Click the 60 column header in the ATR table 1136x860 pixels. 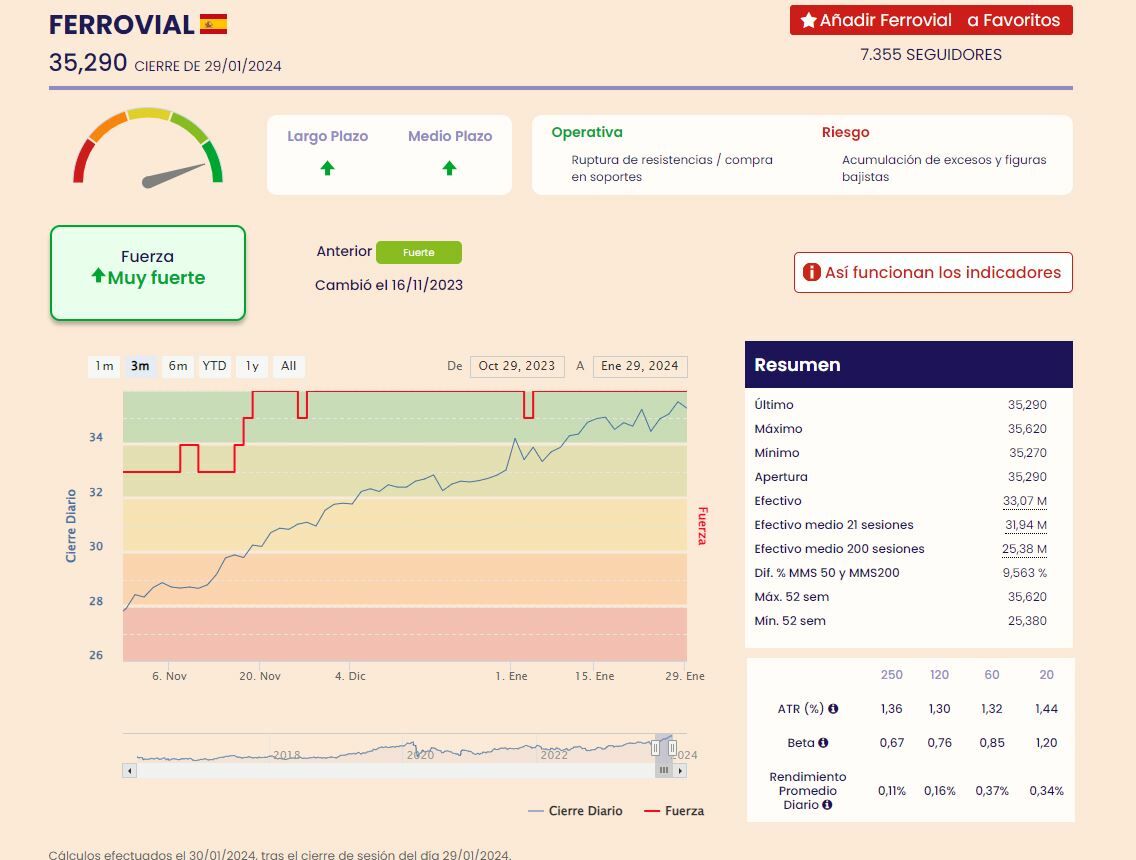pyautogui.click(x=992, y=675)
